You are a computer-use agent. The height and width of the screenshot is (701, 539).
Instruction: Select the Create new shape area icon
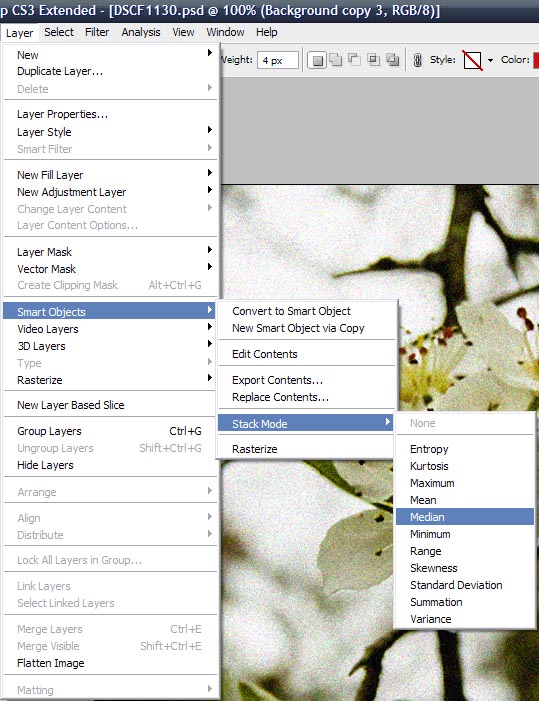click(317, 60)
